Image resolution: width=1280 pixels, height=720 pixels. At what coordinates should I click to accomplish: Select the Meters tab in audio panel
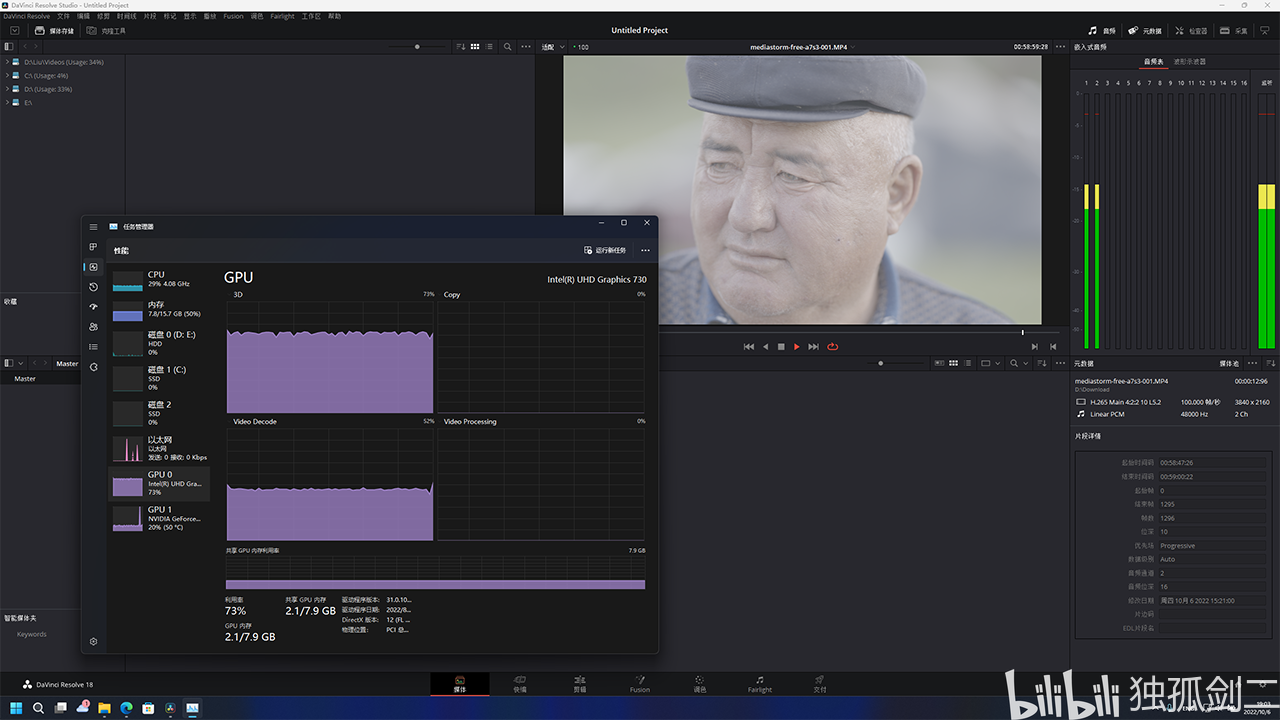coord(1153,62)
